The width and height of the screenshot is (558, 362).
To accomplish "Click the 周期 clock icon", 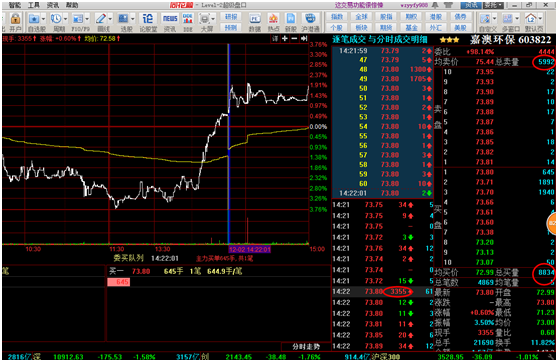I will pos(56,19).
